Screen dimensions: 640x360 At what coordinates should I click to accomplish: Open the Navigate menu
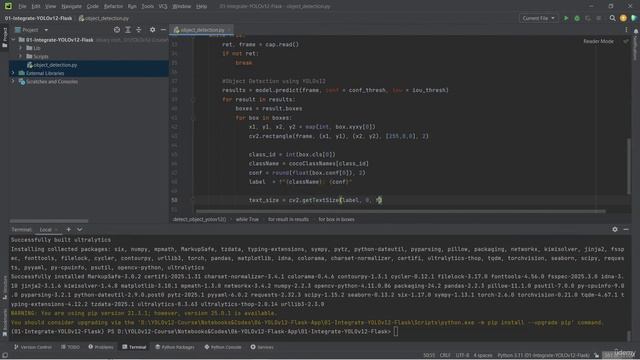[71, 6]
